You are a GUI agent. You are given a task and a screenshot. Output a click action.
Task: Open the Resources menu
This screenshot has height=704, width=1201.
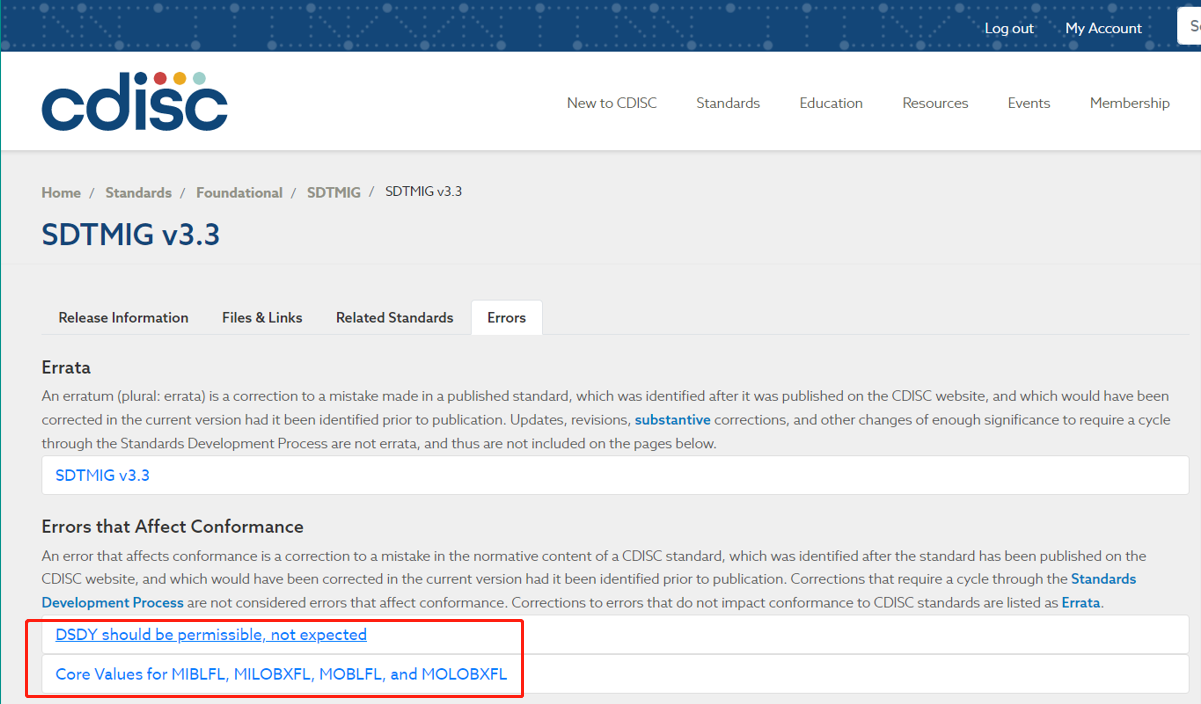tap(935, 103)
